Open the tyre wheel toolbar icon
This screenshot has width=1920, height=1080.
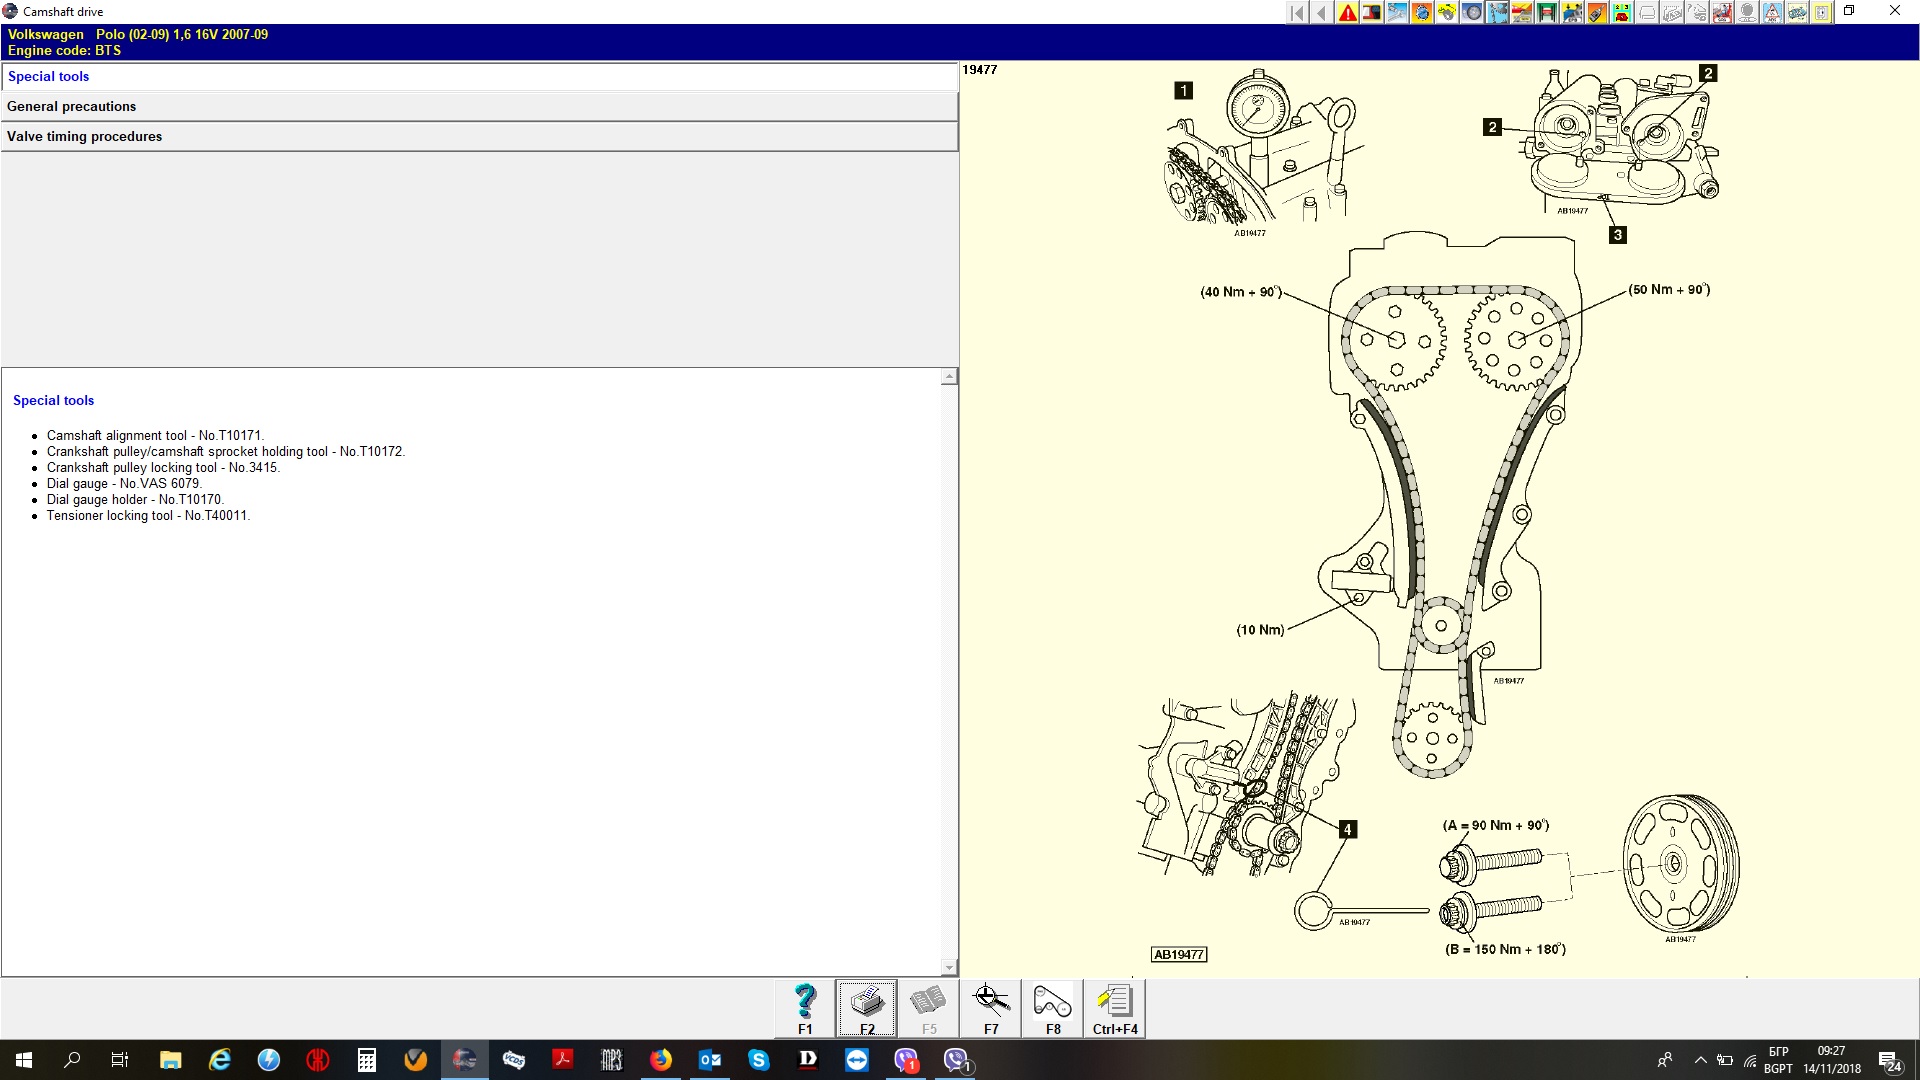pyautogui.click(x=1472, y=12)
